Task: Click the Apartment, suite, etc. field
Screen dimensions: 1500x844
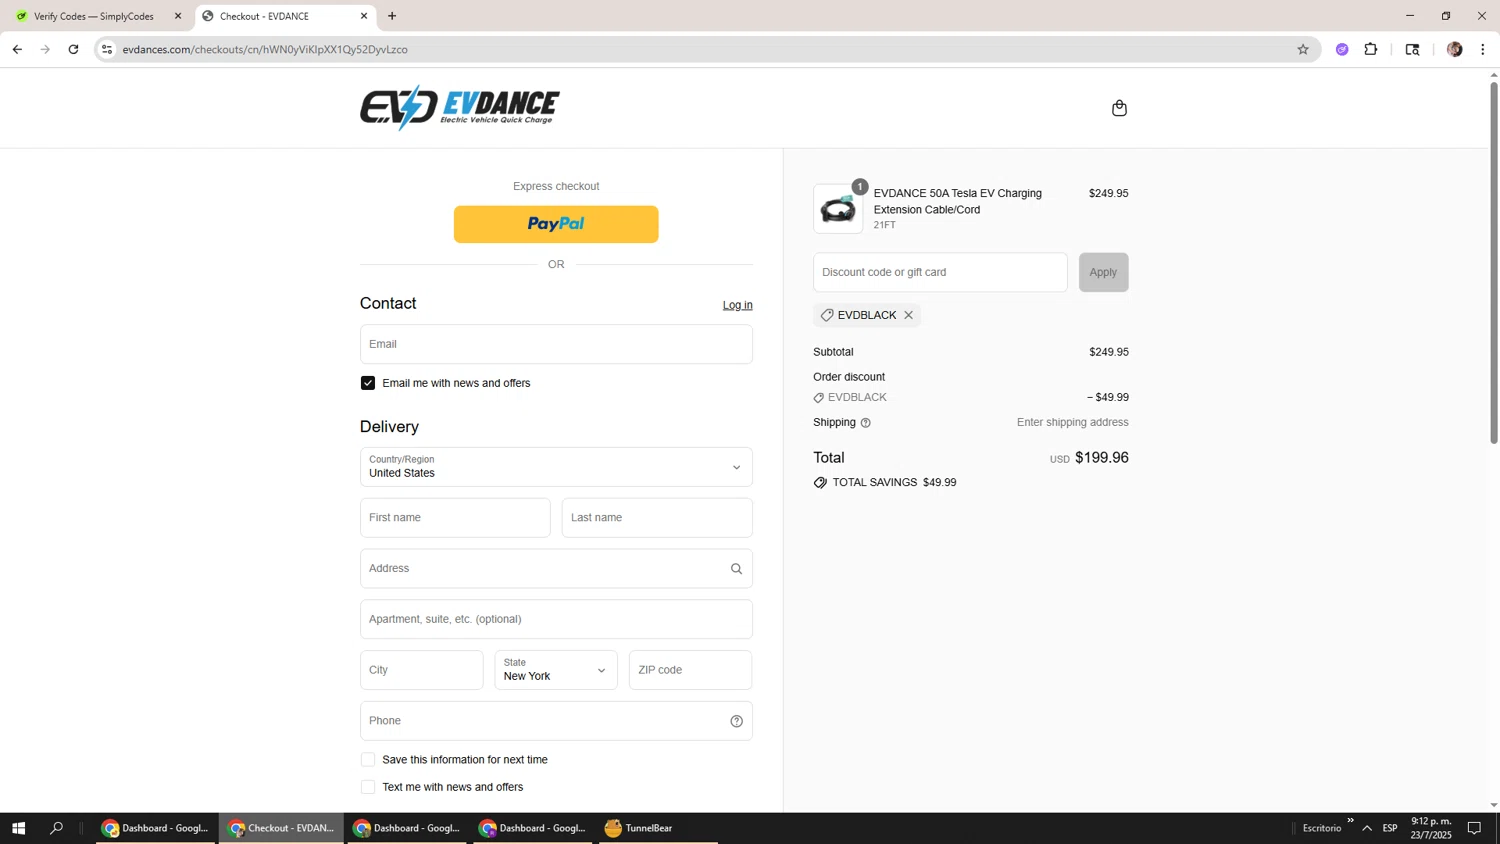Action: [556, 620]
